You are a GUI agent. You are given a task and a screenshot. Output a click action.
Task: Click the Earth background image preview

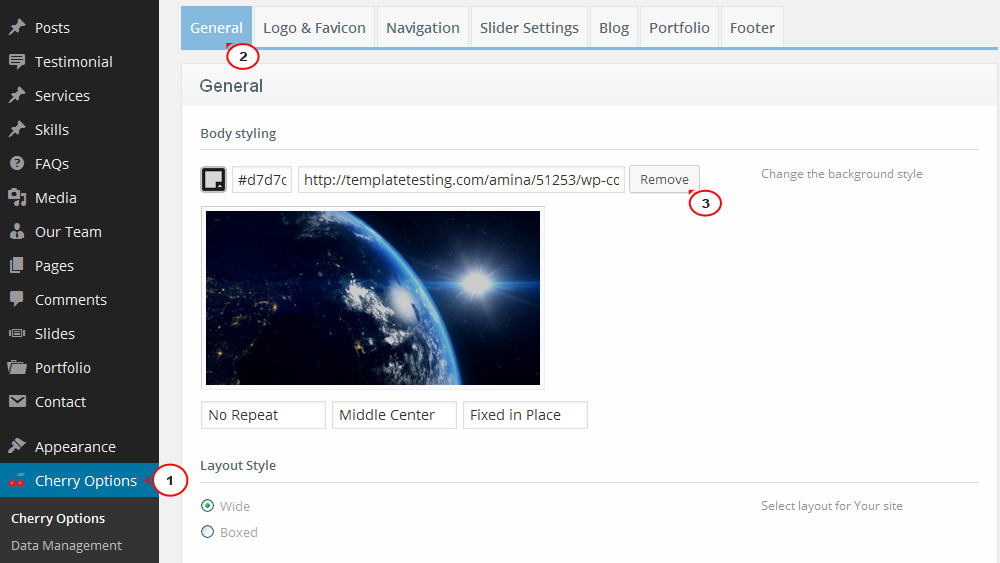(x=373, y=298)
